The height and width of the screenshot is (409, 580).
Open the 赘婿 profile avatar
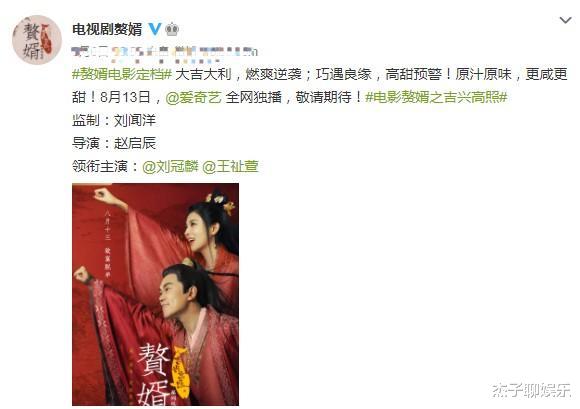(37, 40)
